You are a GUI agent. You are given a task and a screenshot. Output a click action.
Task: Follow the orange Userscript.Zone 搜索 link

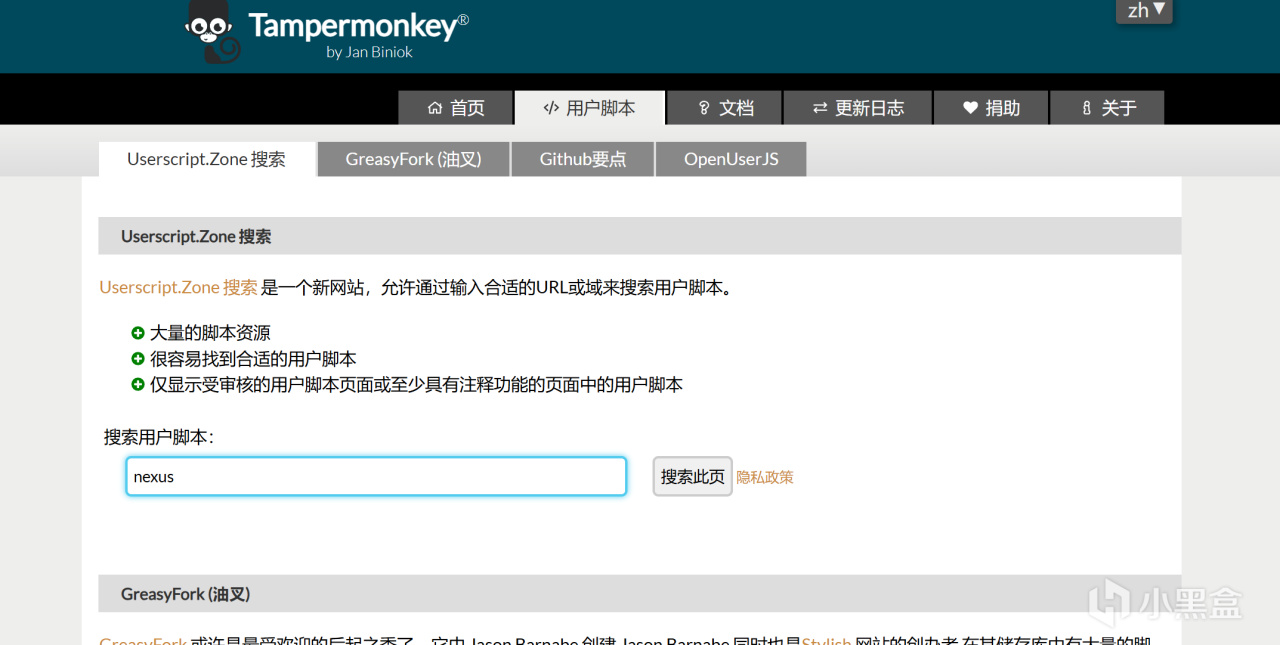click(x=178, y=287)
